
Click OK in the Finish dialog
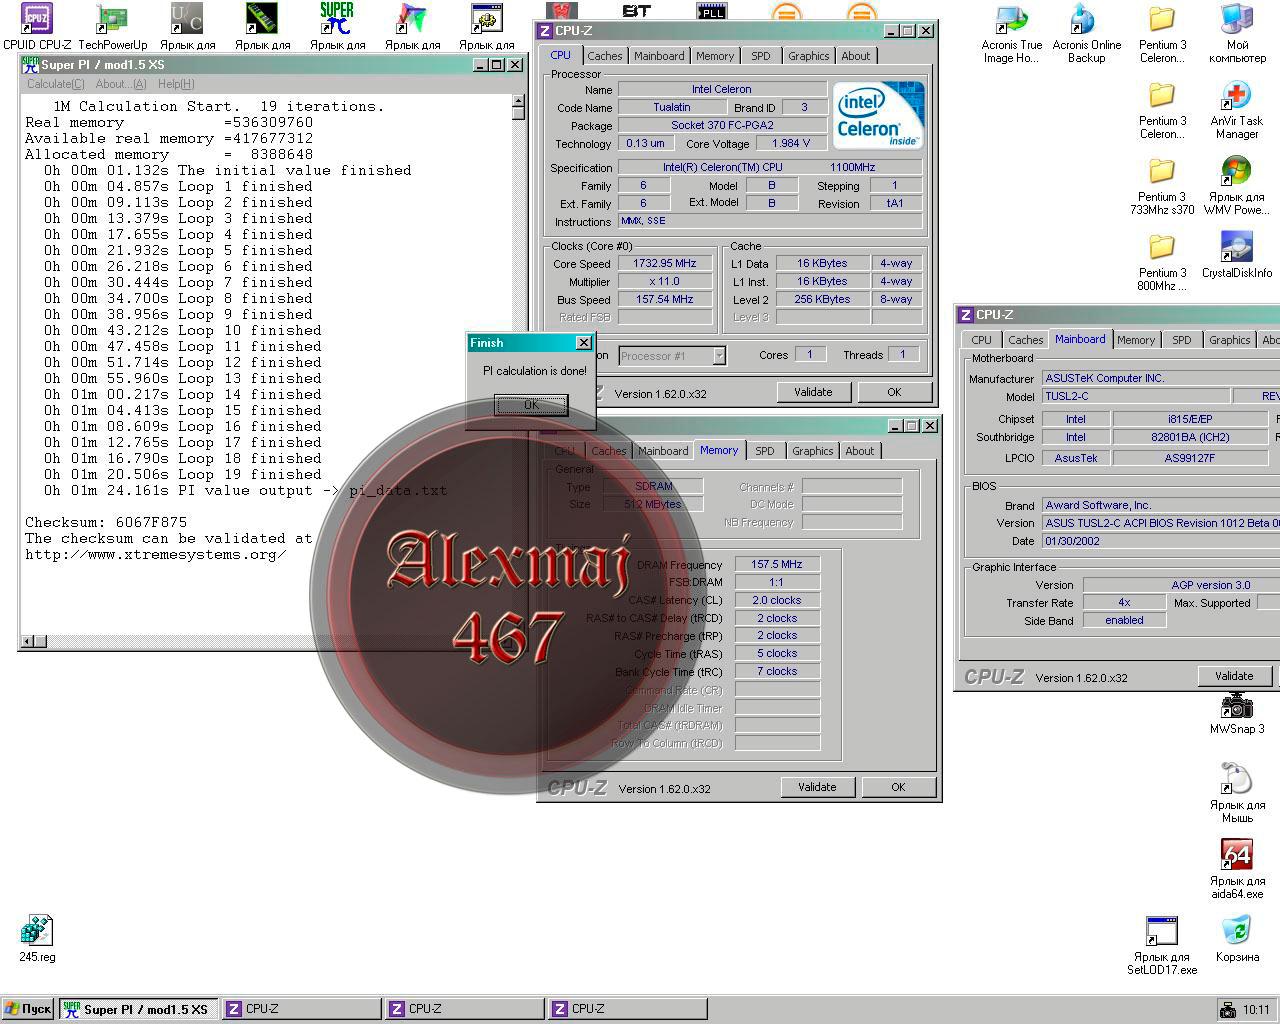(x=531, y=405)
